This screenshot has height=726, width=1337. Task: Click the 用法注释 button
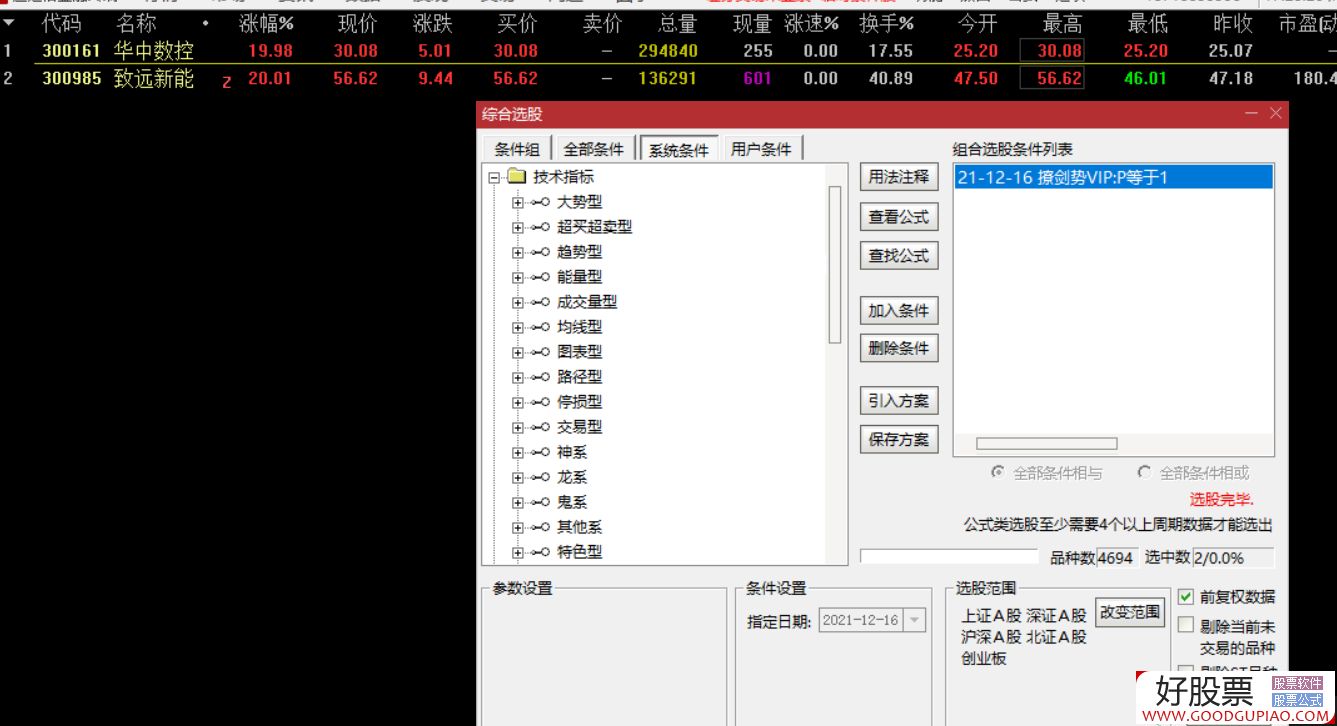tap(899, 177)
